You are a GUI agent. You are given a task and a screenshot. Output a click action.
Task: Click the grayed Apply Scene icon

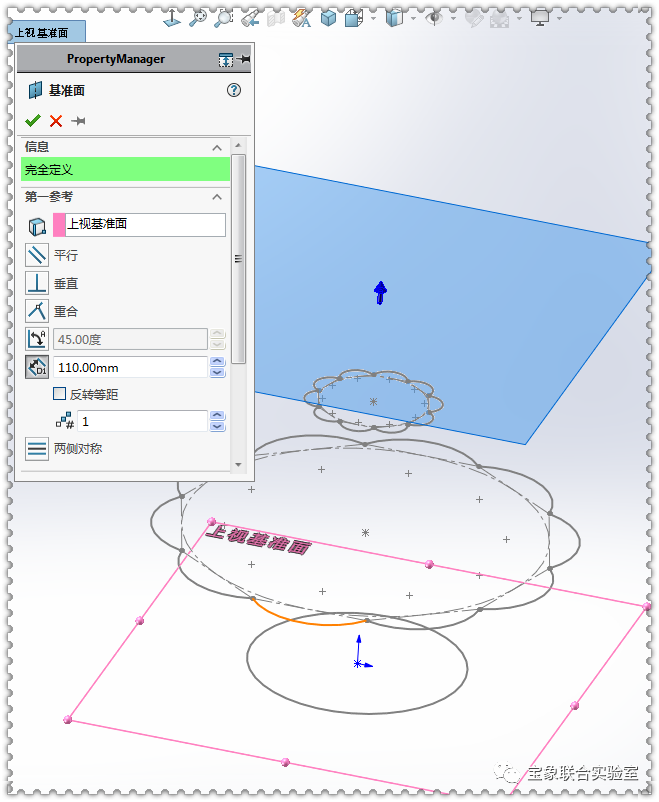[500, 19]
